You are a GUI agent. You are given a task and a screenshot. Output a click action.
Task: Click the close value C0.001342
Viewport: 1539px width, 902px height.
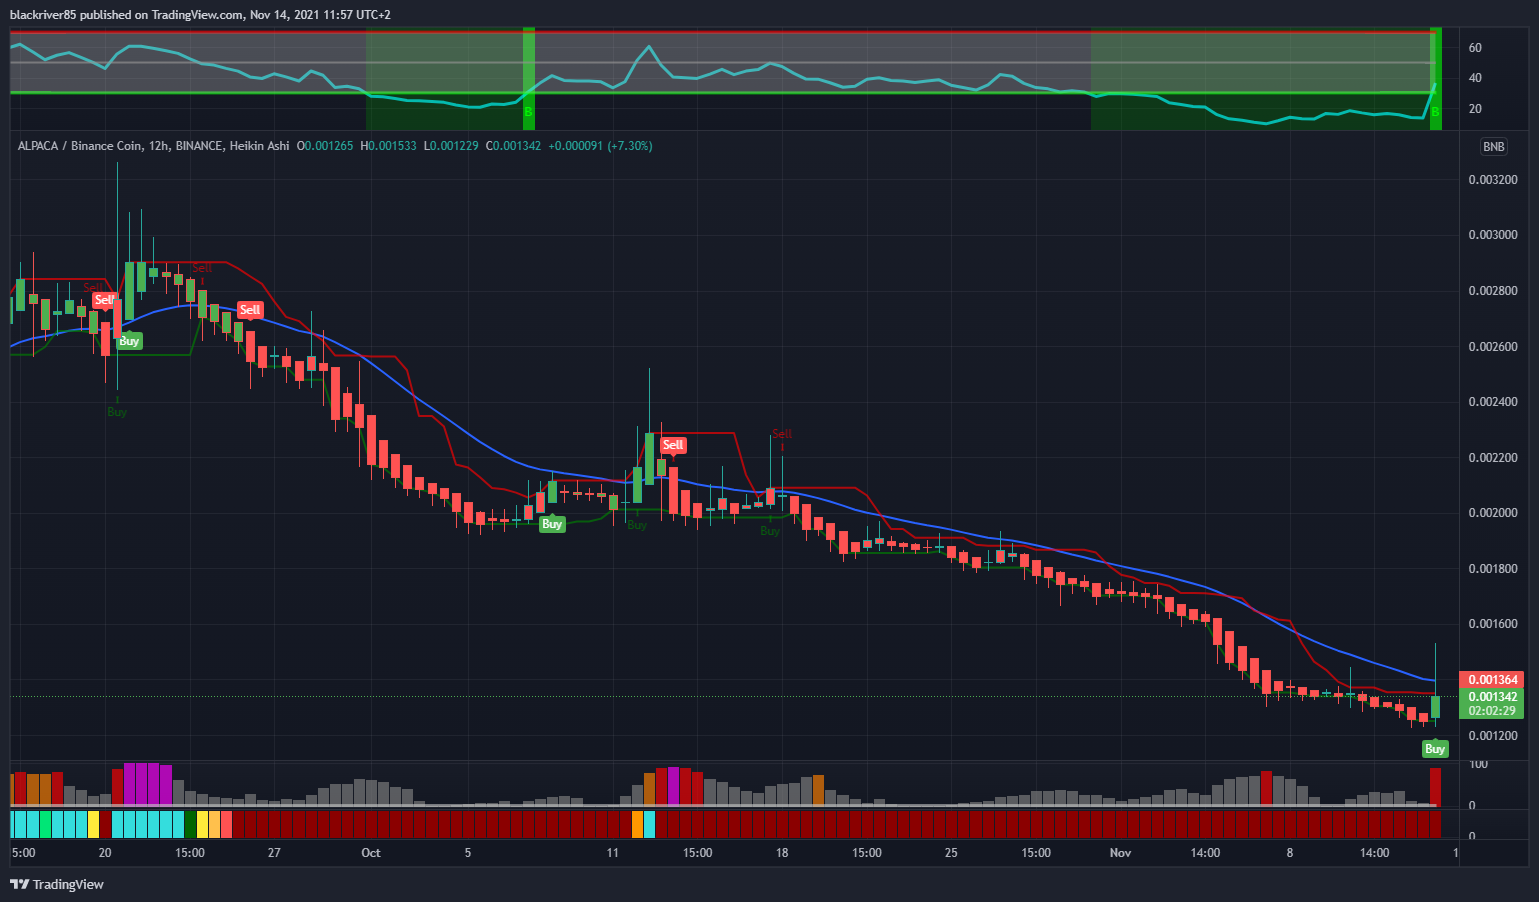point(513,146)
